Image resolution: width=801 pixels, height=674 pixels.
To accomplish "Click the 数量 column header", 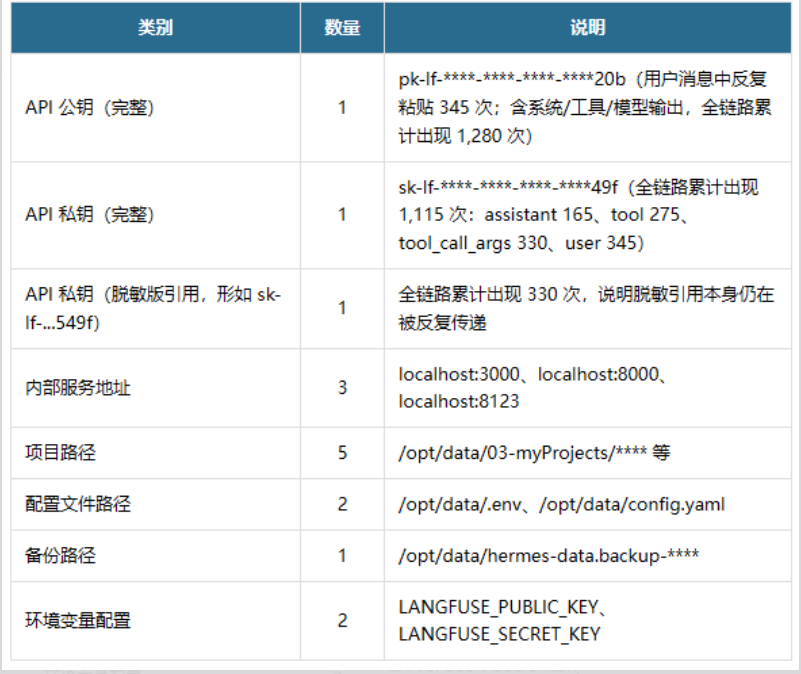I will coord(342,28).
